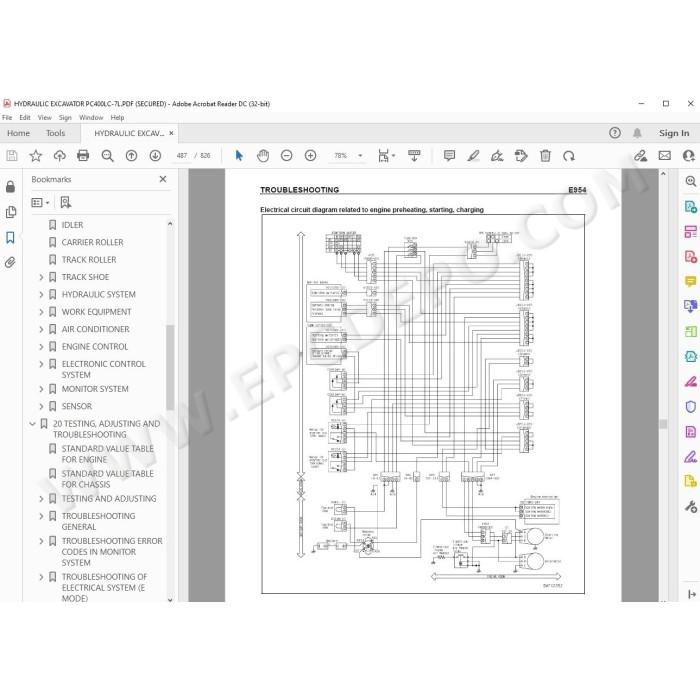Add a sticky note comment
Viewport: 700px width, 700px height.
(449, 155)
